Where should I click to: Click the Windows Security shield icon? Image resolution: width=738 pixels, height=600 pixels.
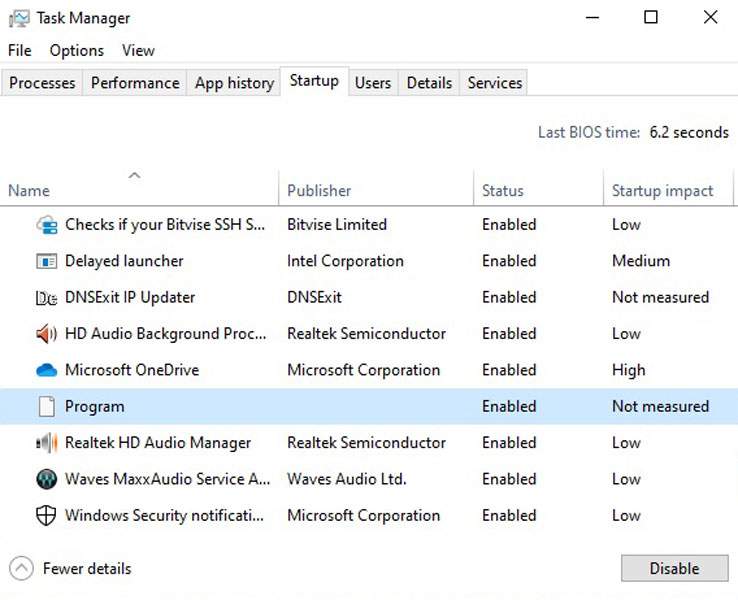click(46, 516)
